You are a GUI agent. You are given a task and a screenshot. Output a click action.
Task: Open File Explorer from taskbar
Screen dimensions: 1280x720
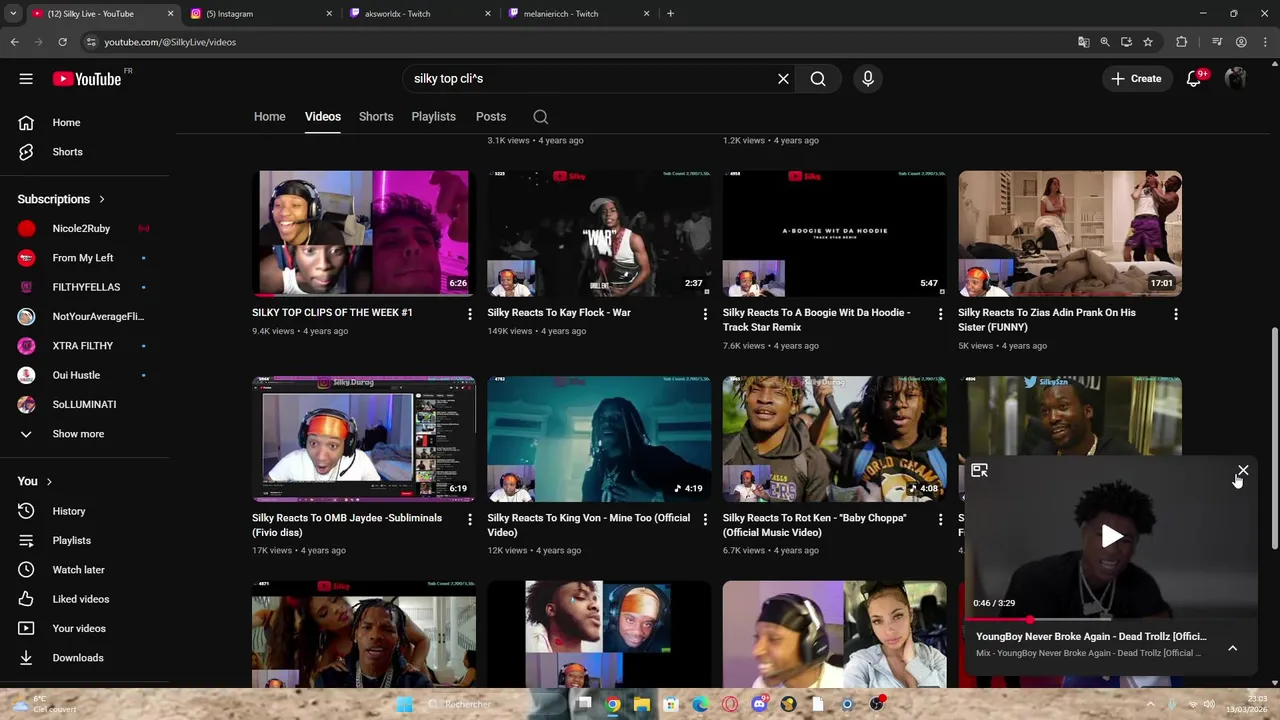pos(642,704)
